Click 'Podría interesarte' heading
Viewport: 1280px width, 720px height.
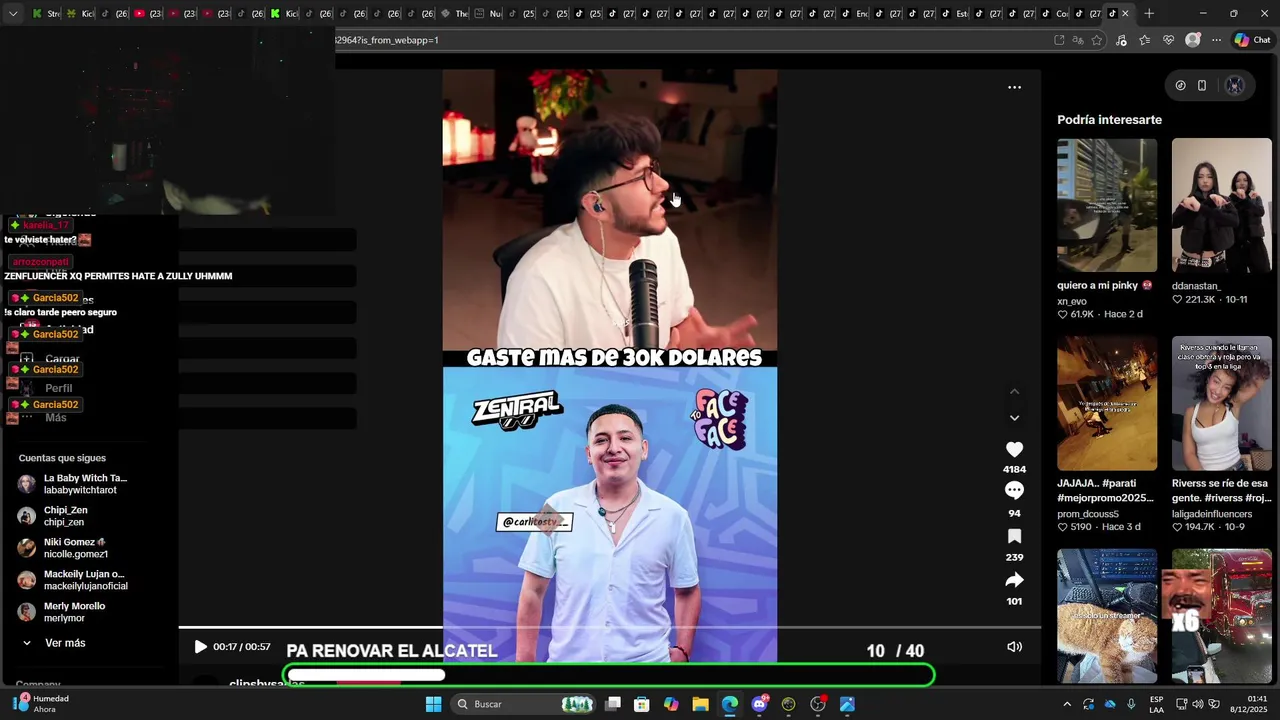coord(1109,120)
